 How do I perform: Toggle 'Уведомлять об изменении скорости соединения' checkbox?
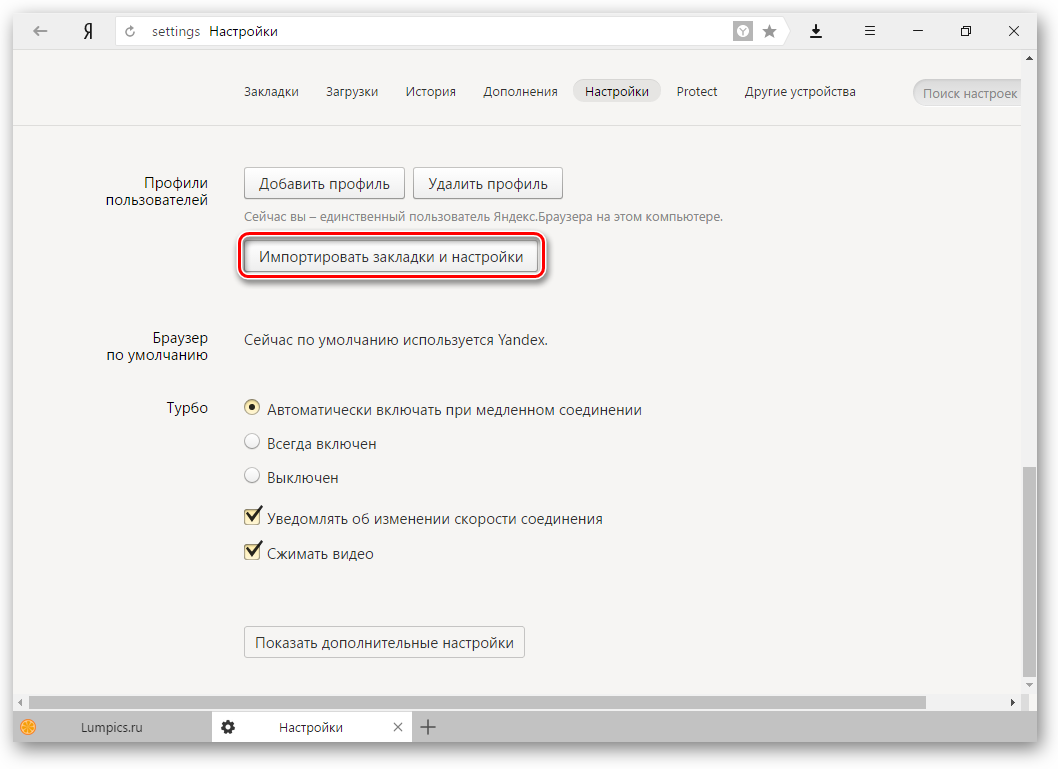[x=253, y=517]
